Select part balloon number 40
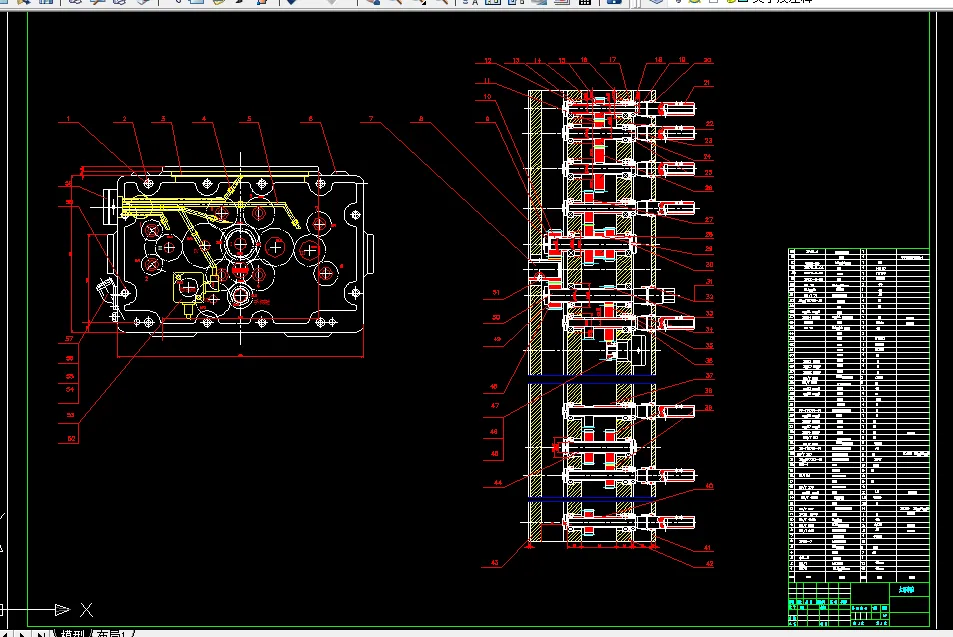The height and width of the screenshot is (637, 953). tap(709, 486)
